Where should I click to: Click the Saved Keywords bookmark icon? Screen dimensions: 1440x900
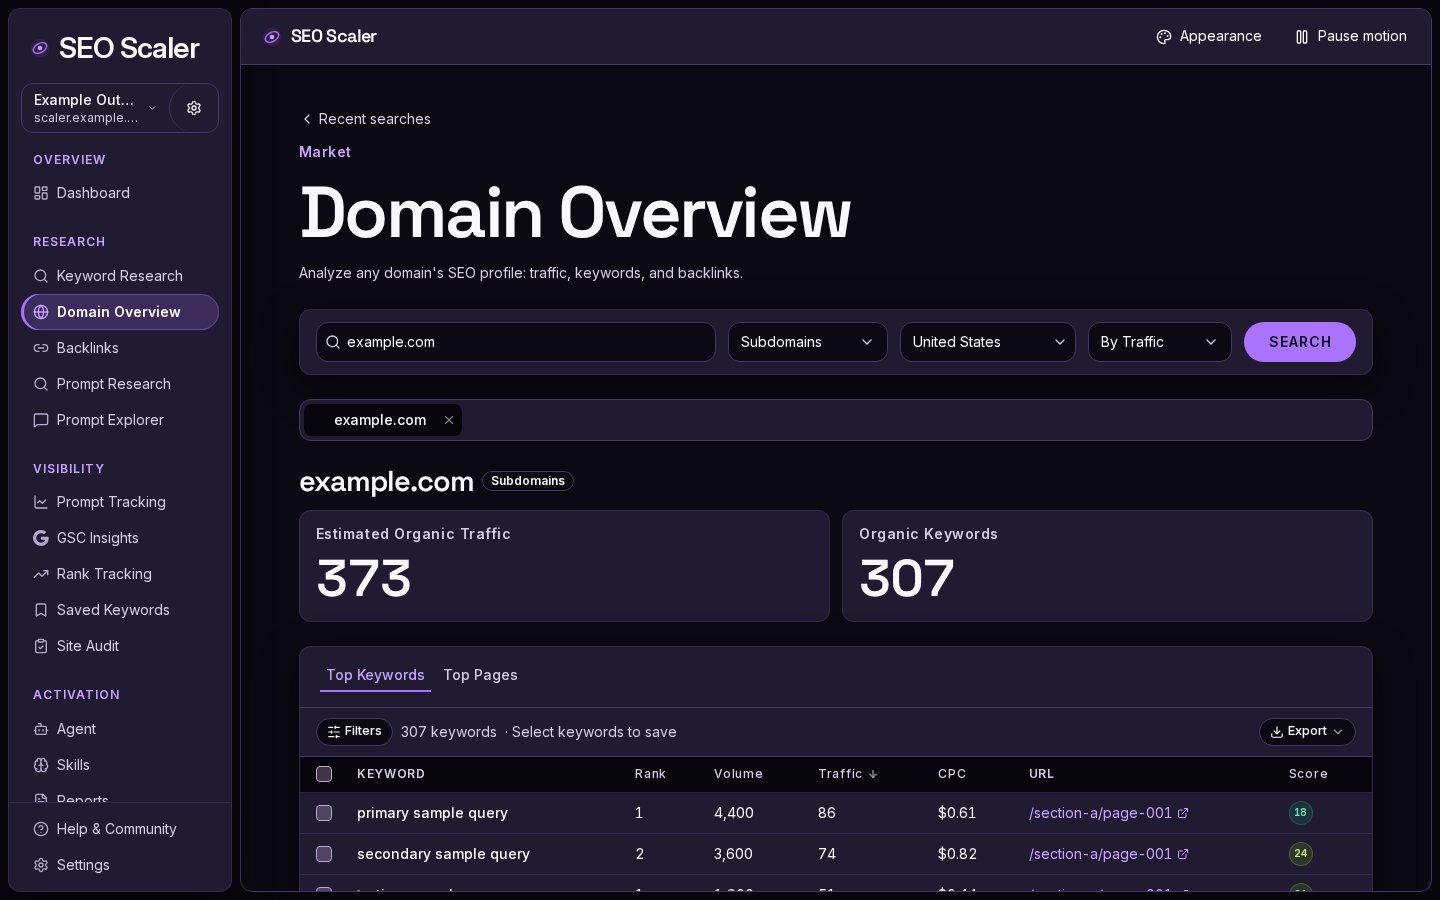tap(41, 610)
